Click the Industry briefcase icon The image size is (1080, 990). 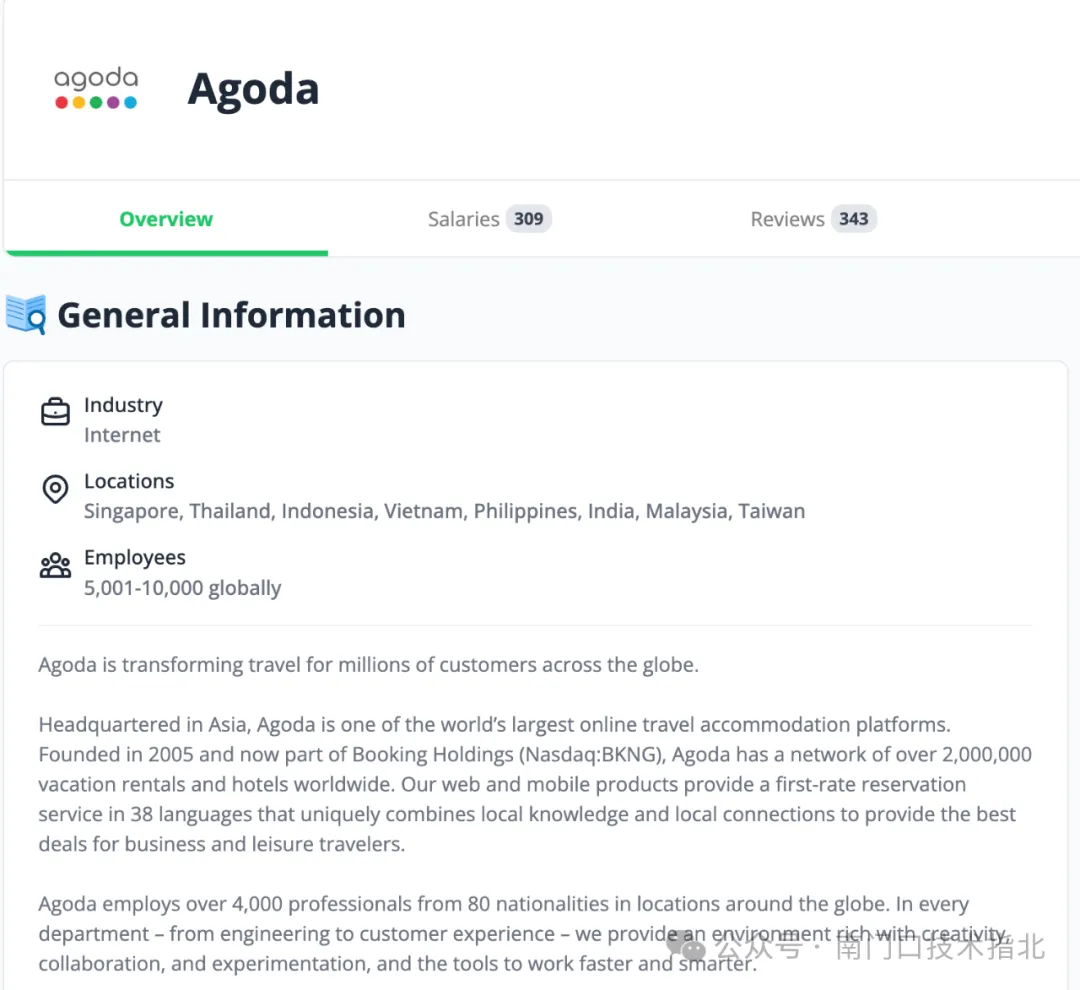click(55, 411)
